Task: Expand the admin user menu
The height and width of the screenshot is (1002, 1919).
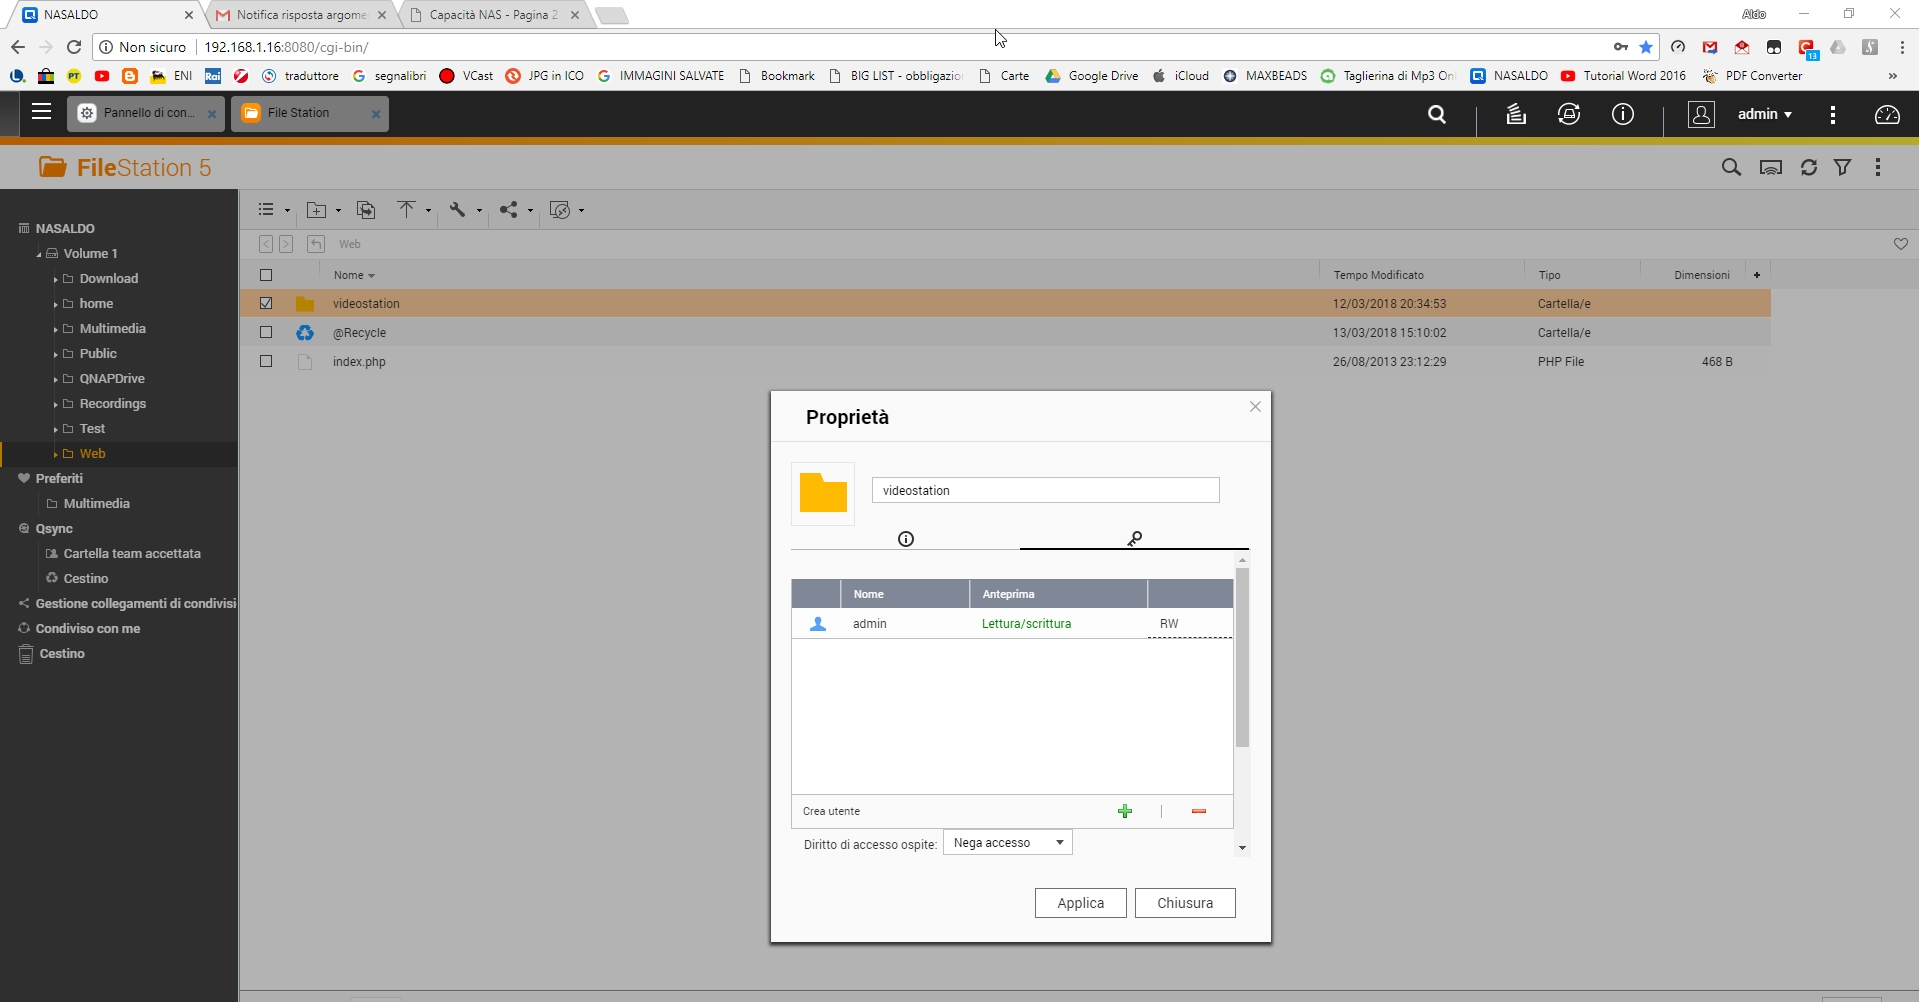Action: (x=1764, y=115)
